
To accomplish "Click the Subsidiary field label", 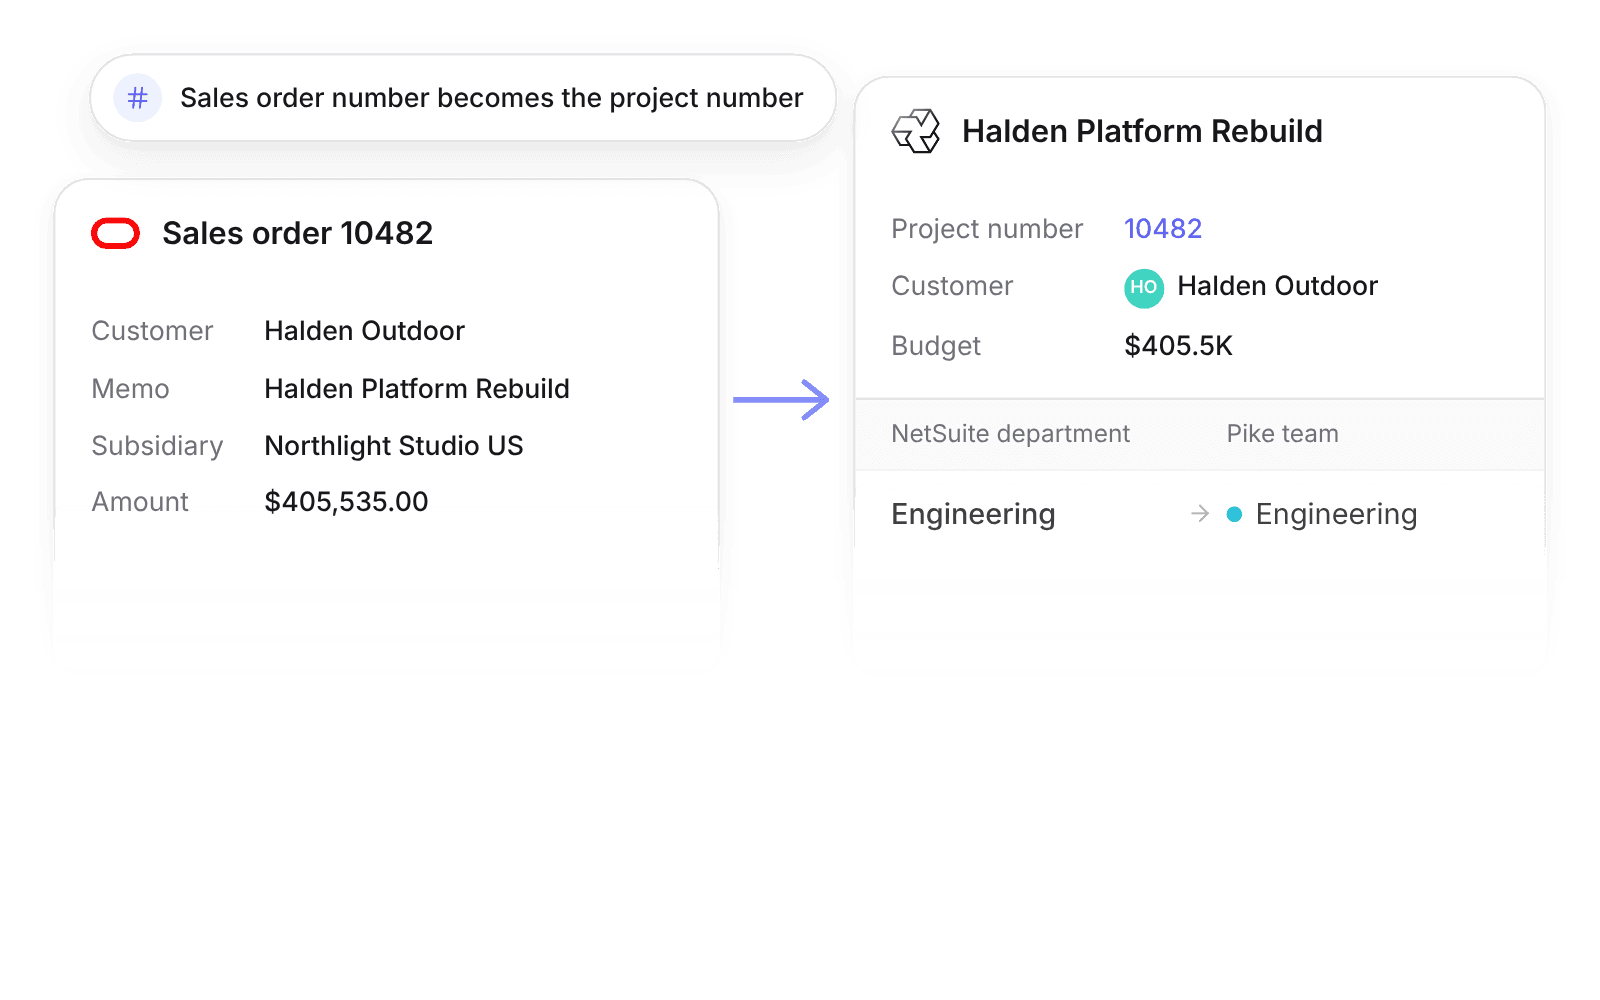I will coord(157,446).
